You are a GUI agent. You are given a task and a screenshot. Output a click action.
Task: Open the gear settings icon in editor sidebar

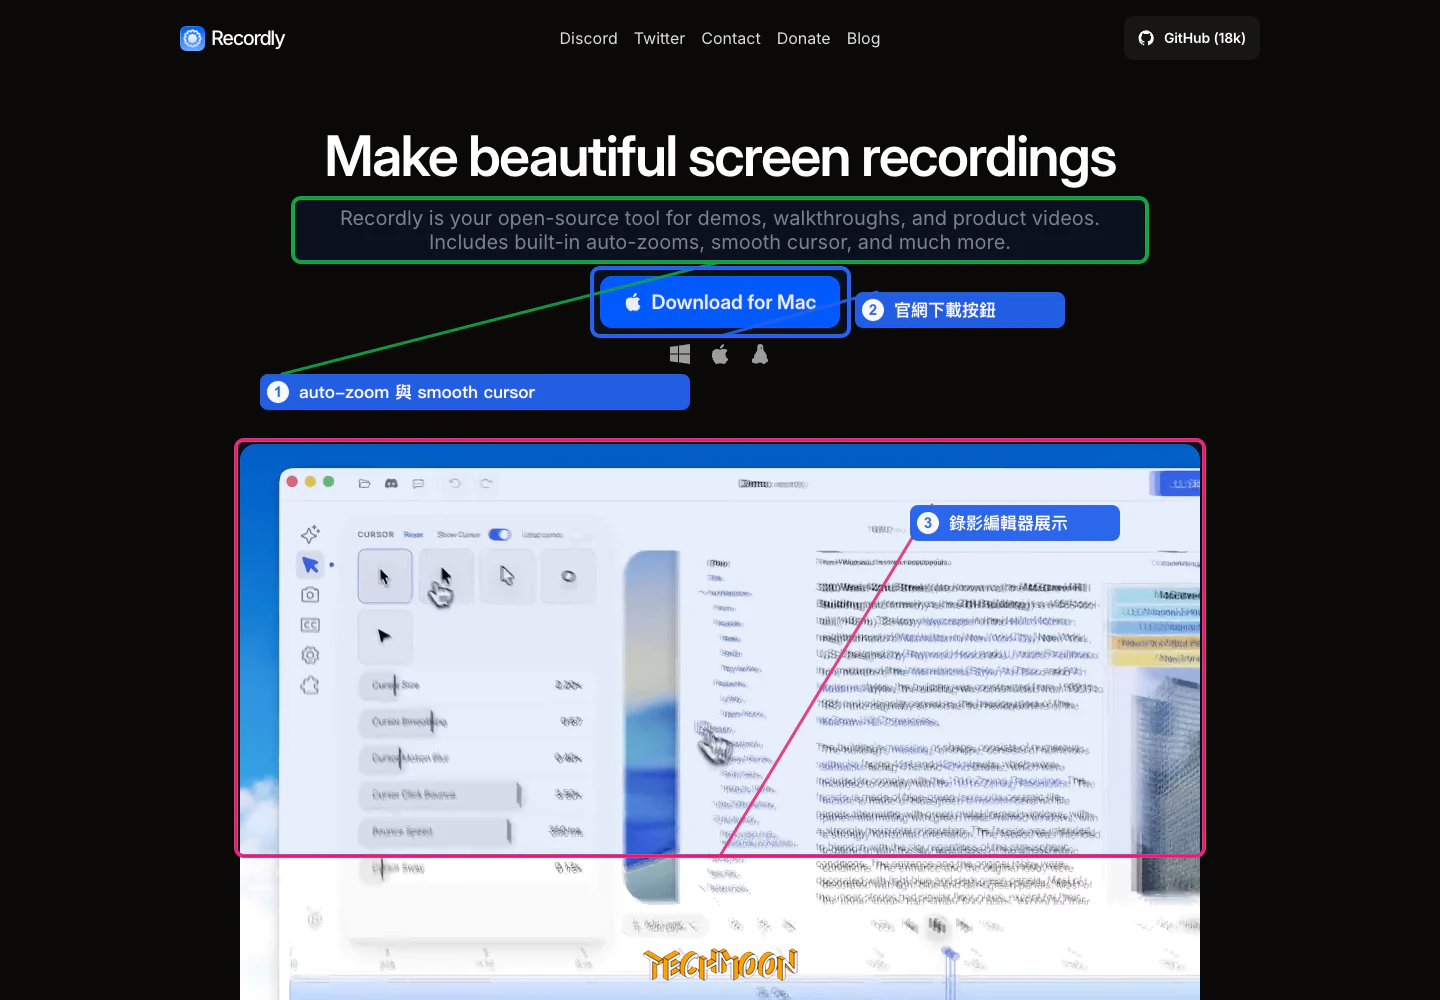point(310,655)
